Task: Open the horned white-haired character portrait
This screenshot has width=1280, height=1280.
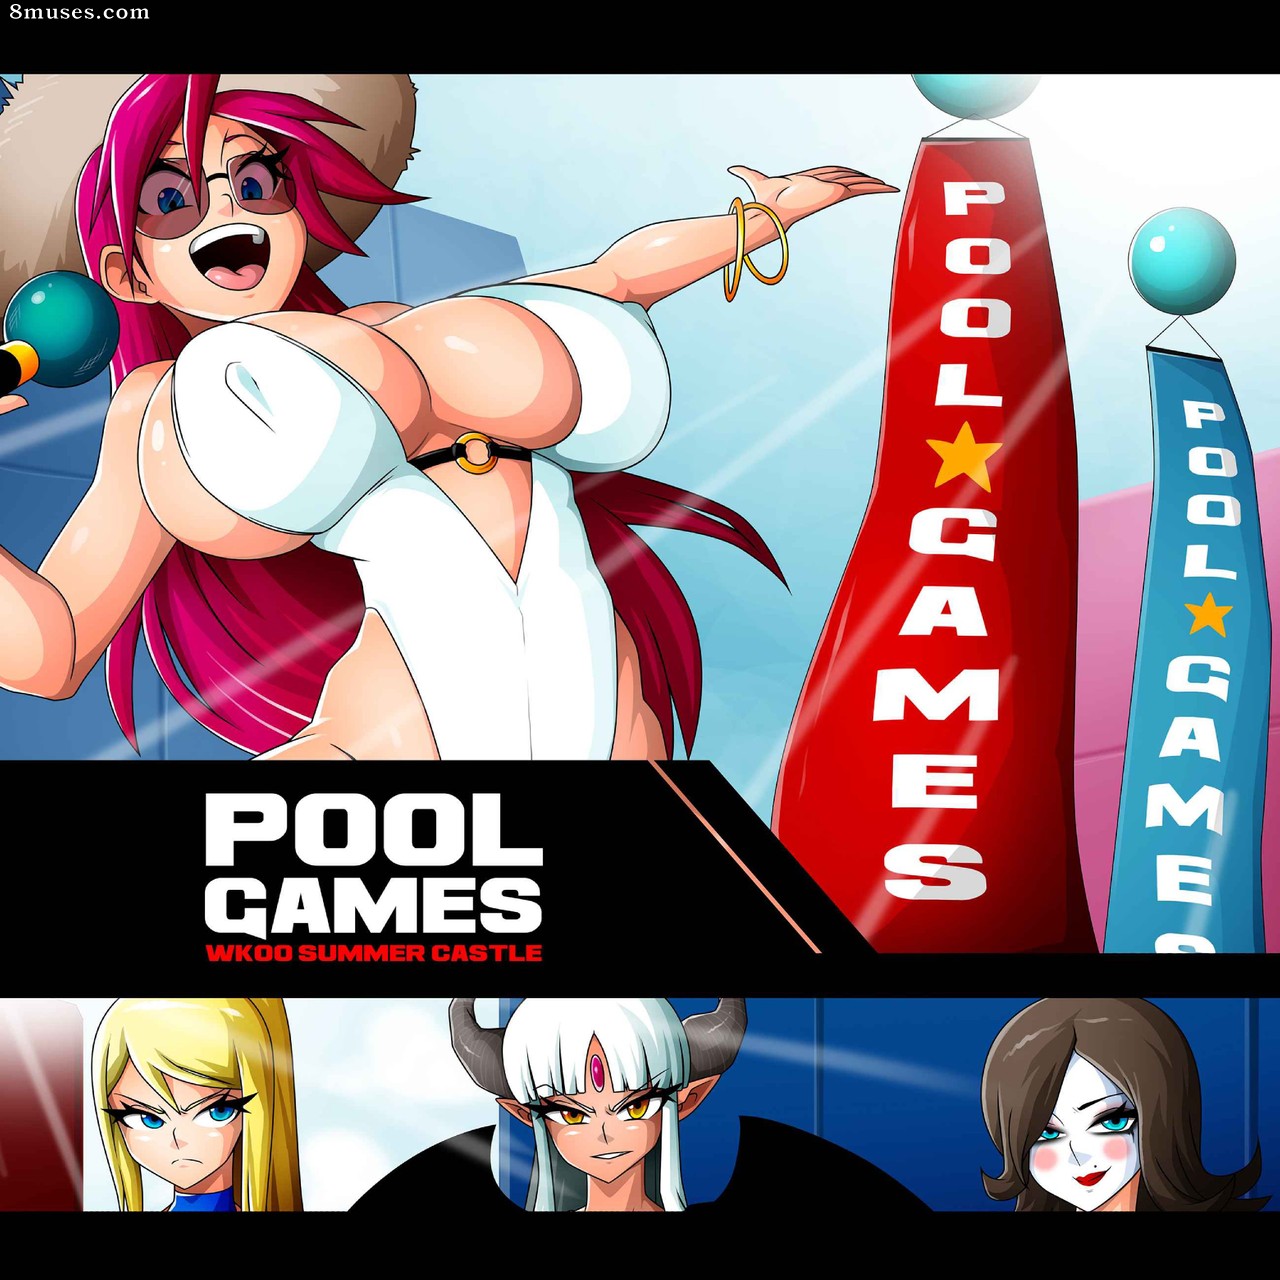Action: (x=598, y=1104)
